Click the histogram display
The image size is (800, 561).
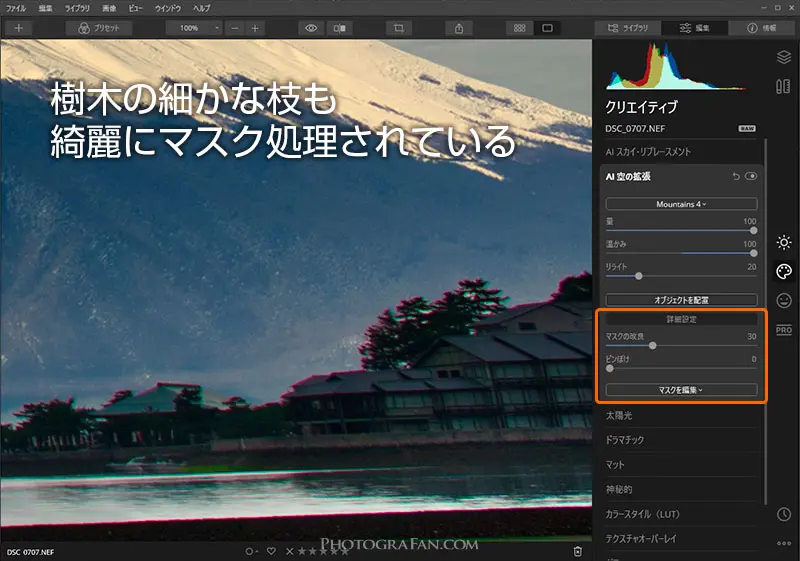point(677,66)
